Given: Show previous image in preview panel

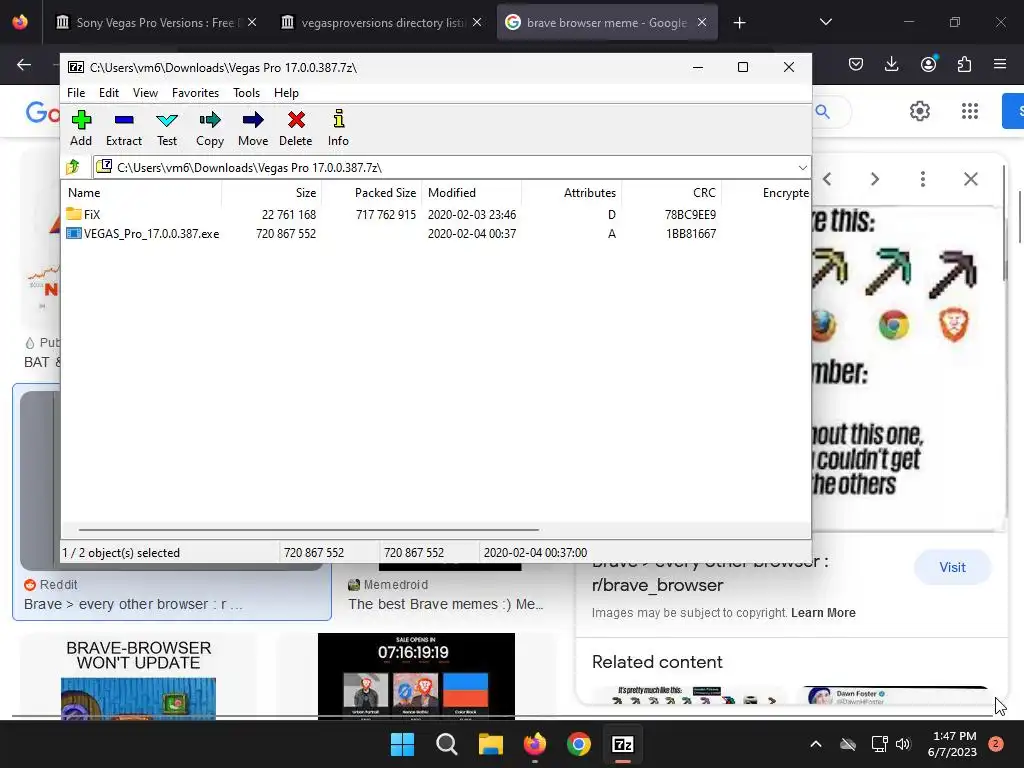Looking at the screenshot, I should 827,179.
